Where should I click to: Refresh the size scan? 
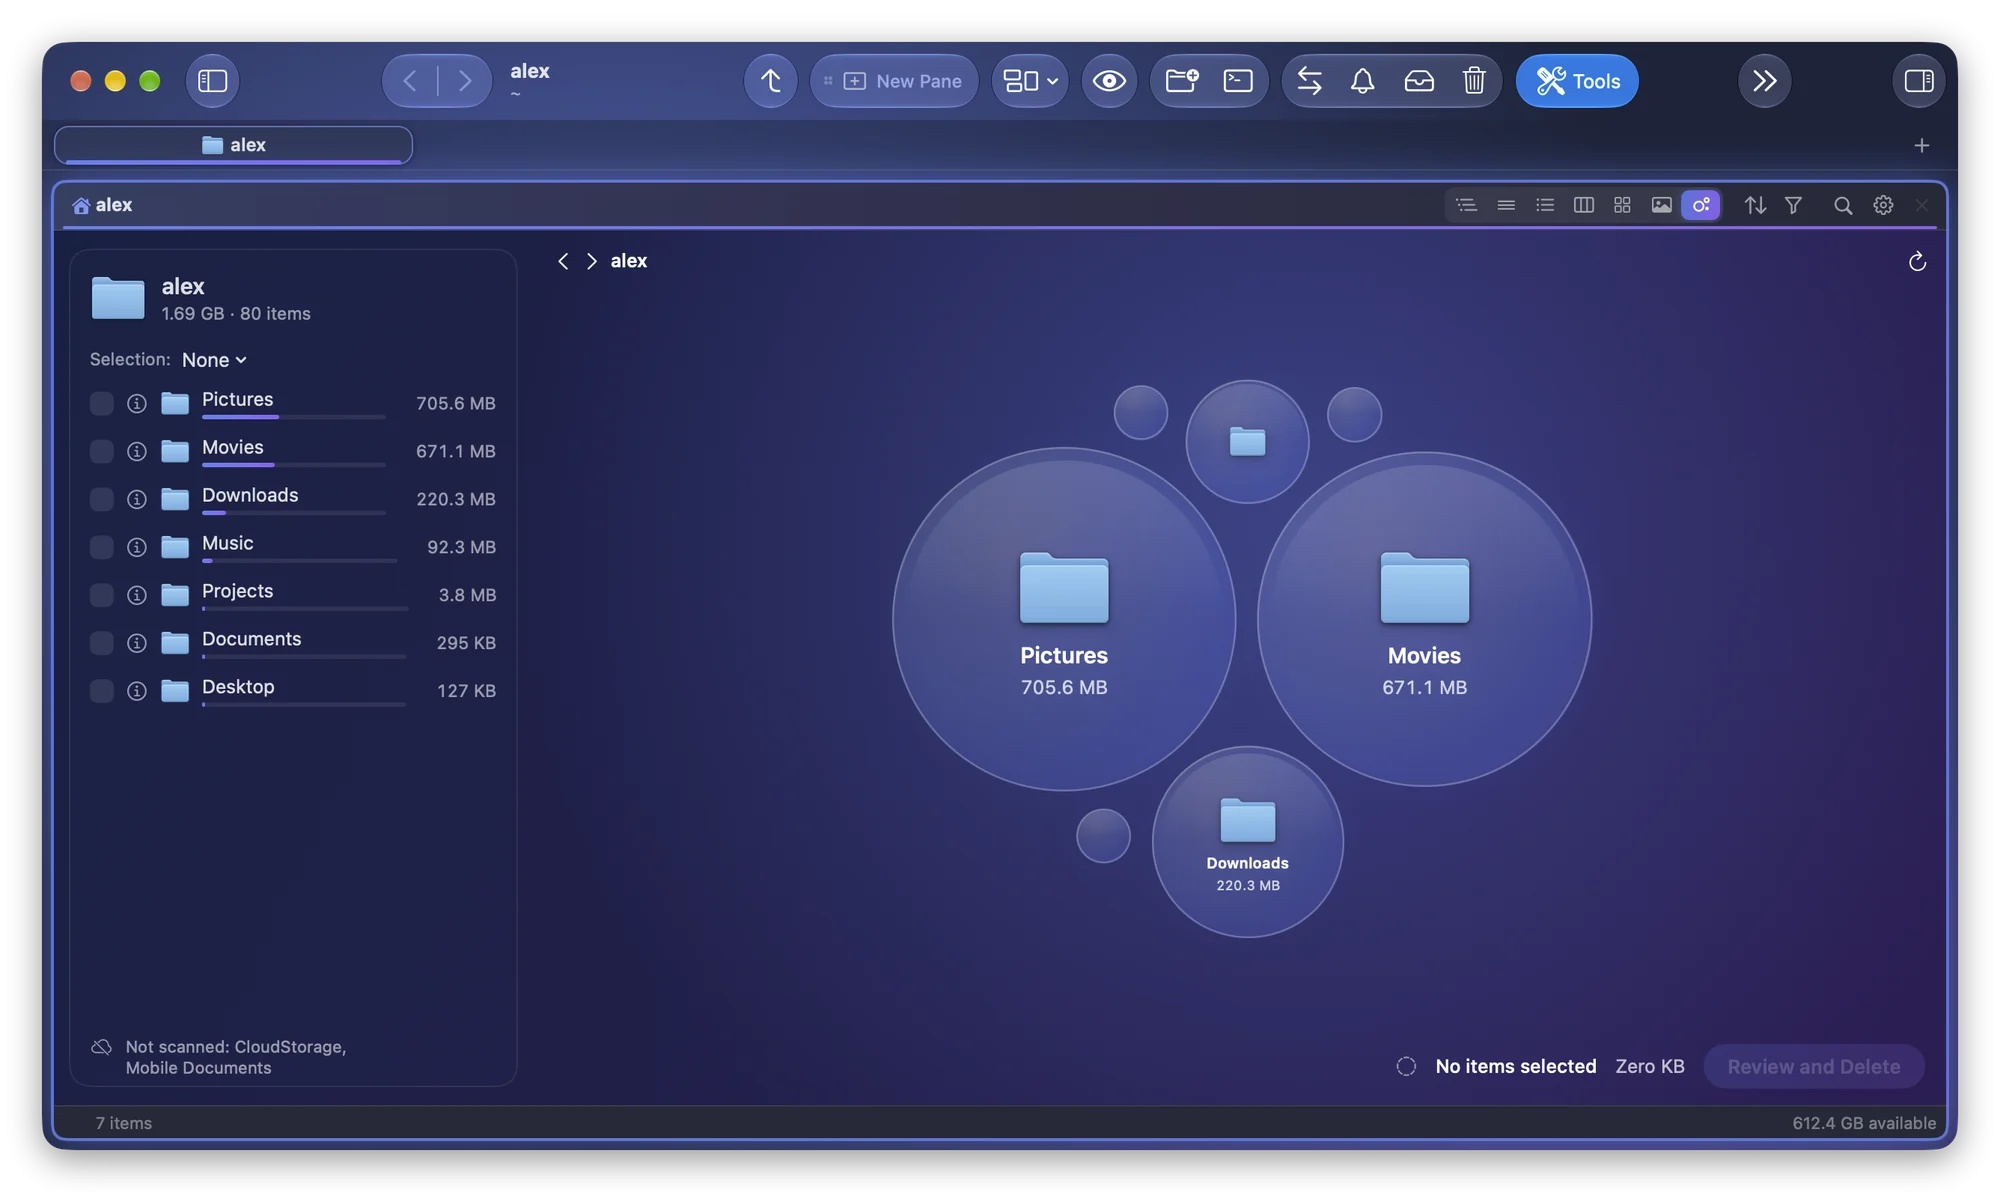pos(1917,261)
